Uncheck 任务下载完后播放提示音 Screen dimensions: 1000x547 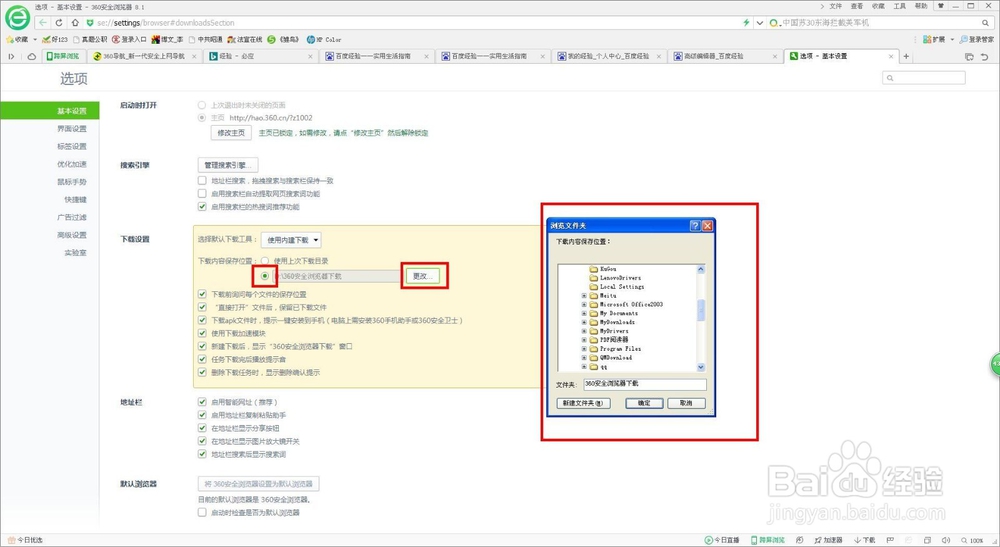(x=202, y=359)
